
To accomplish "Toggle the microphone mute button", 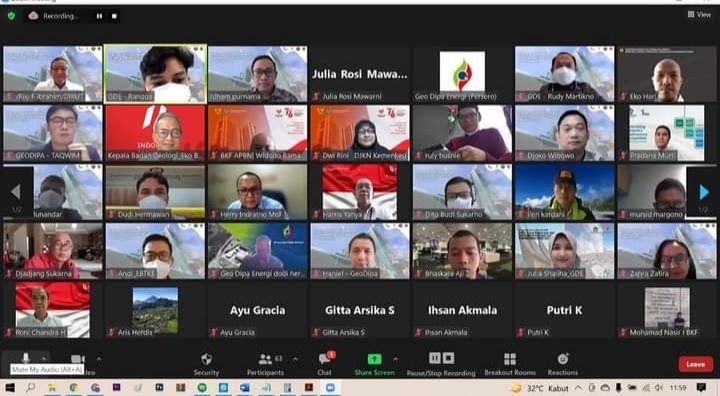I will click(x=25, y=358).
